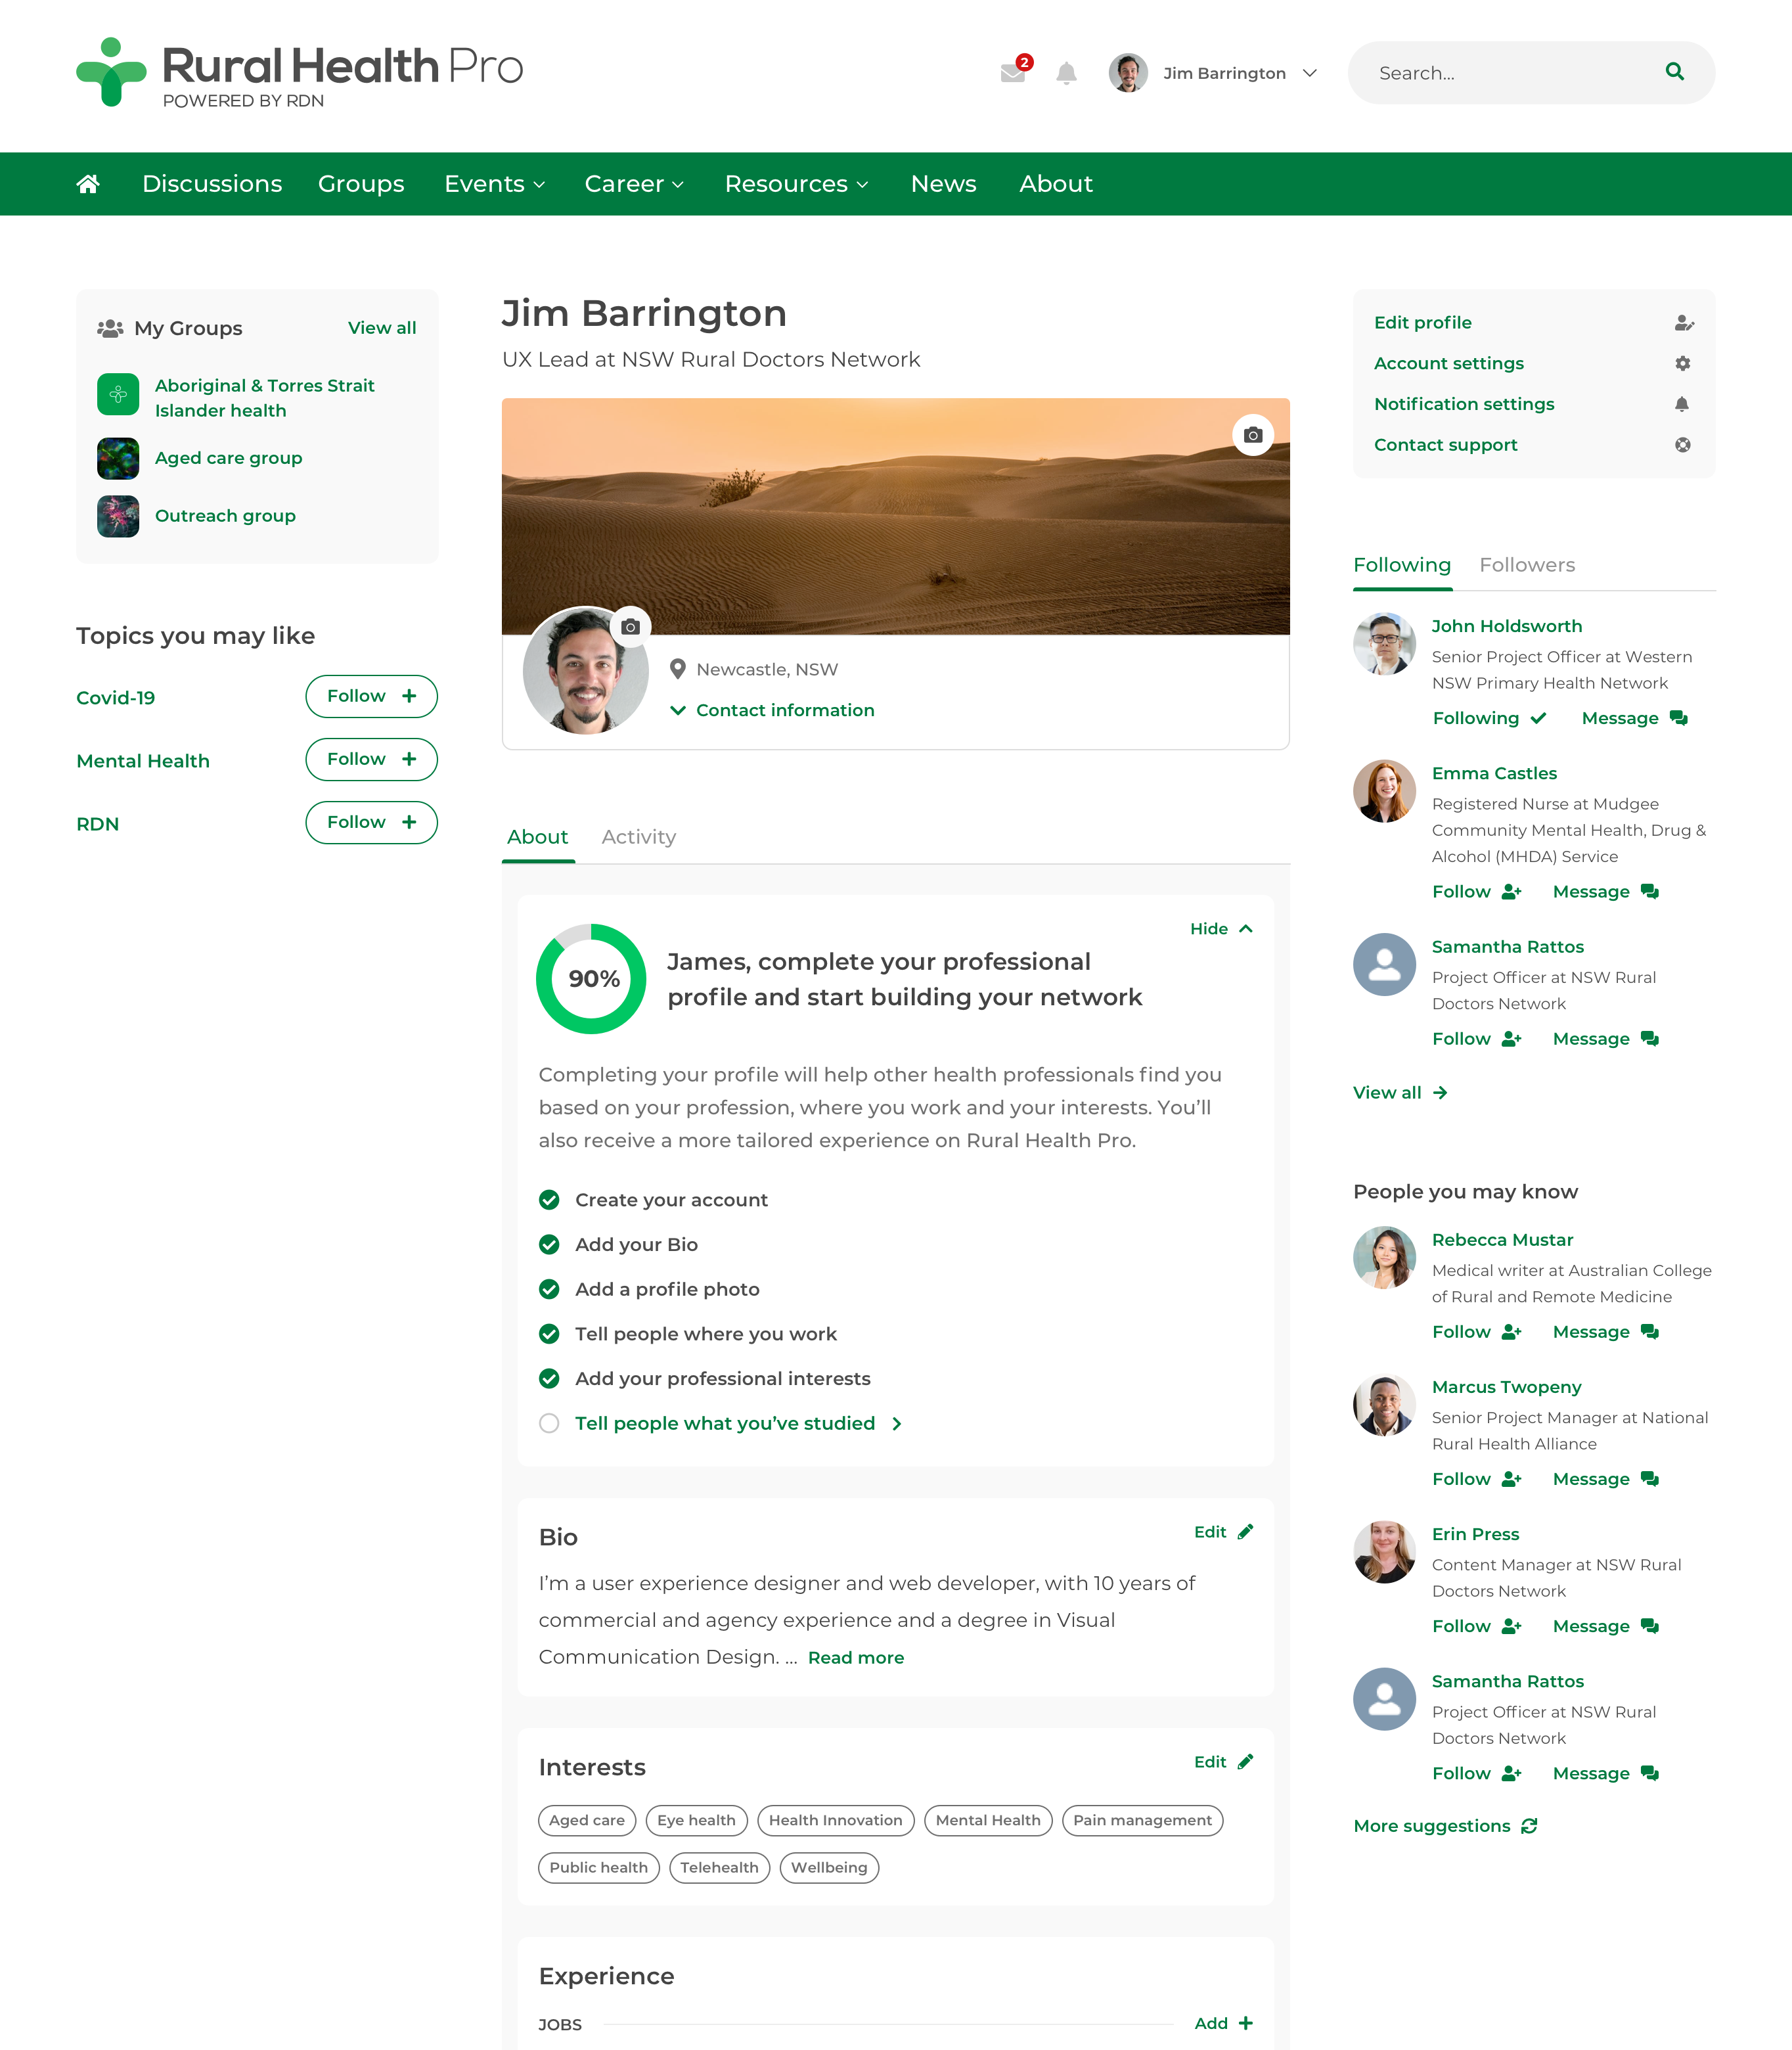Change profile photo via small camera icon
This screenshot has width=1792, height=2050.
(630, 627)
